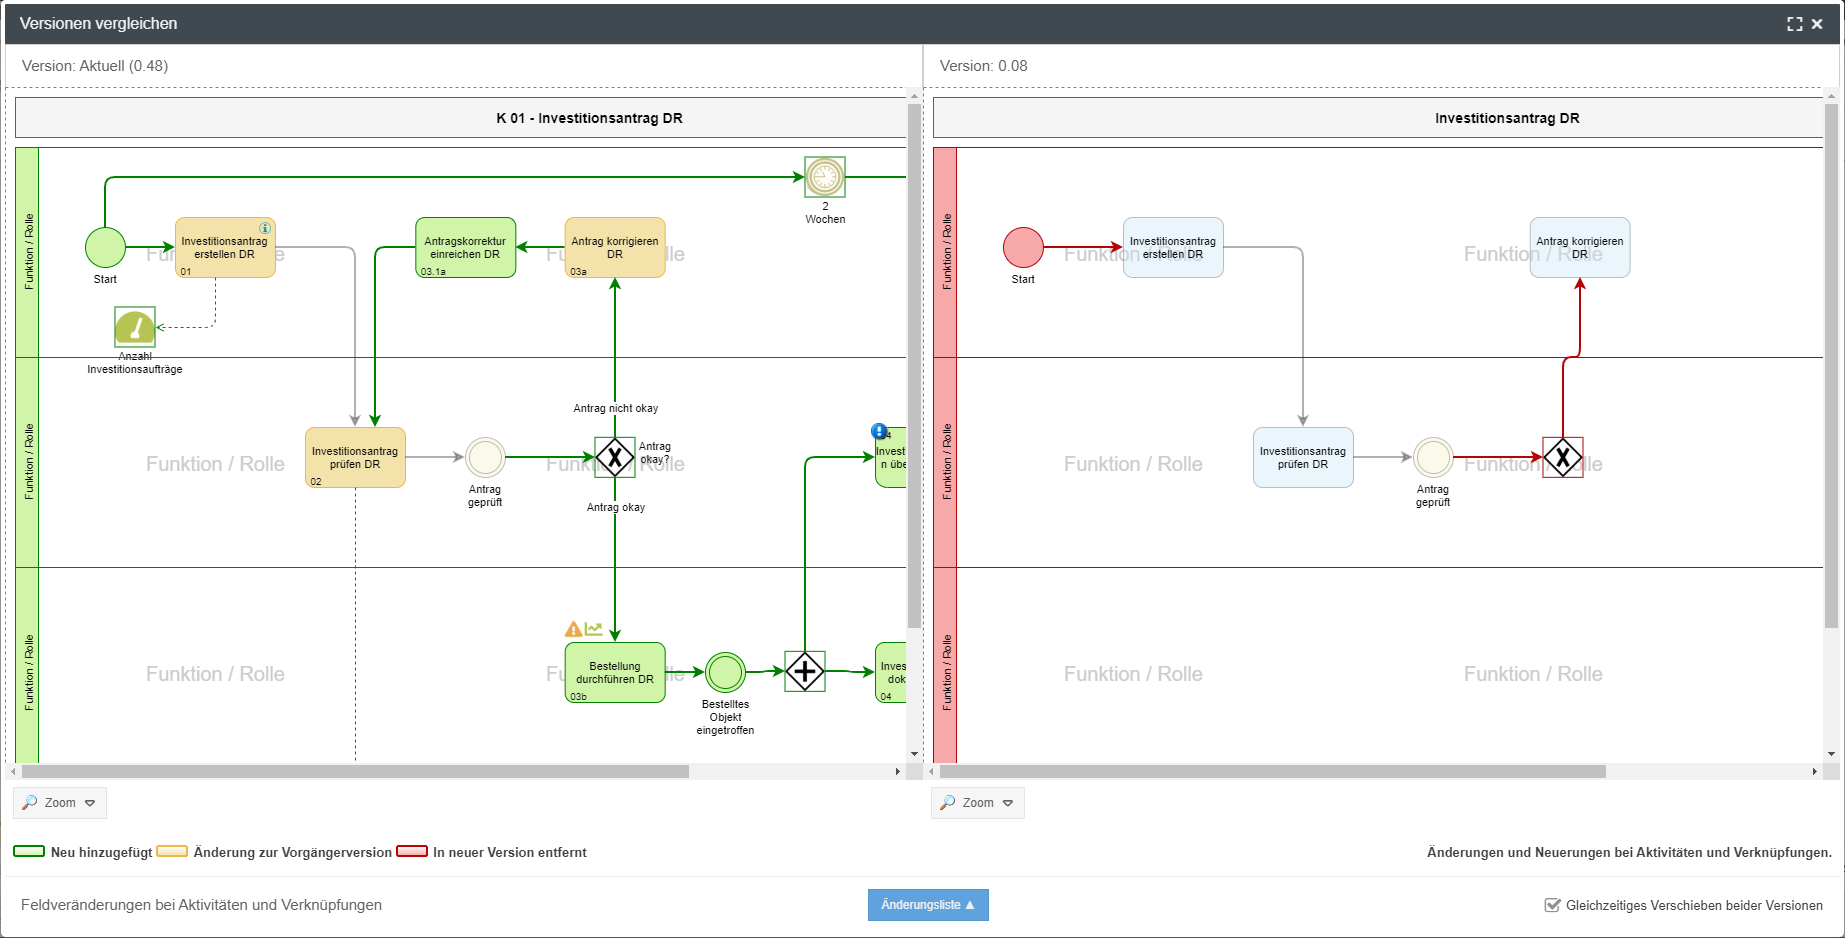Expand the Änderungsliste panel
The width and height of the screenshot is (1845, 938).
928,905
